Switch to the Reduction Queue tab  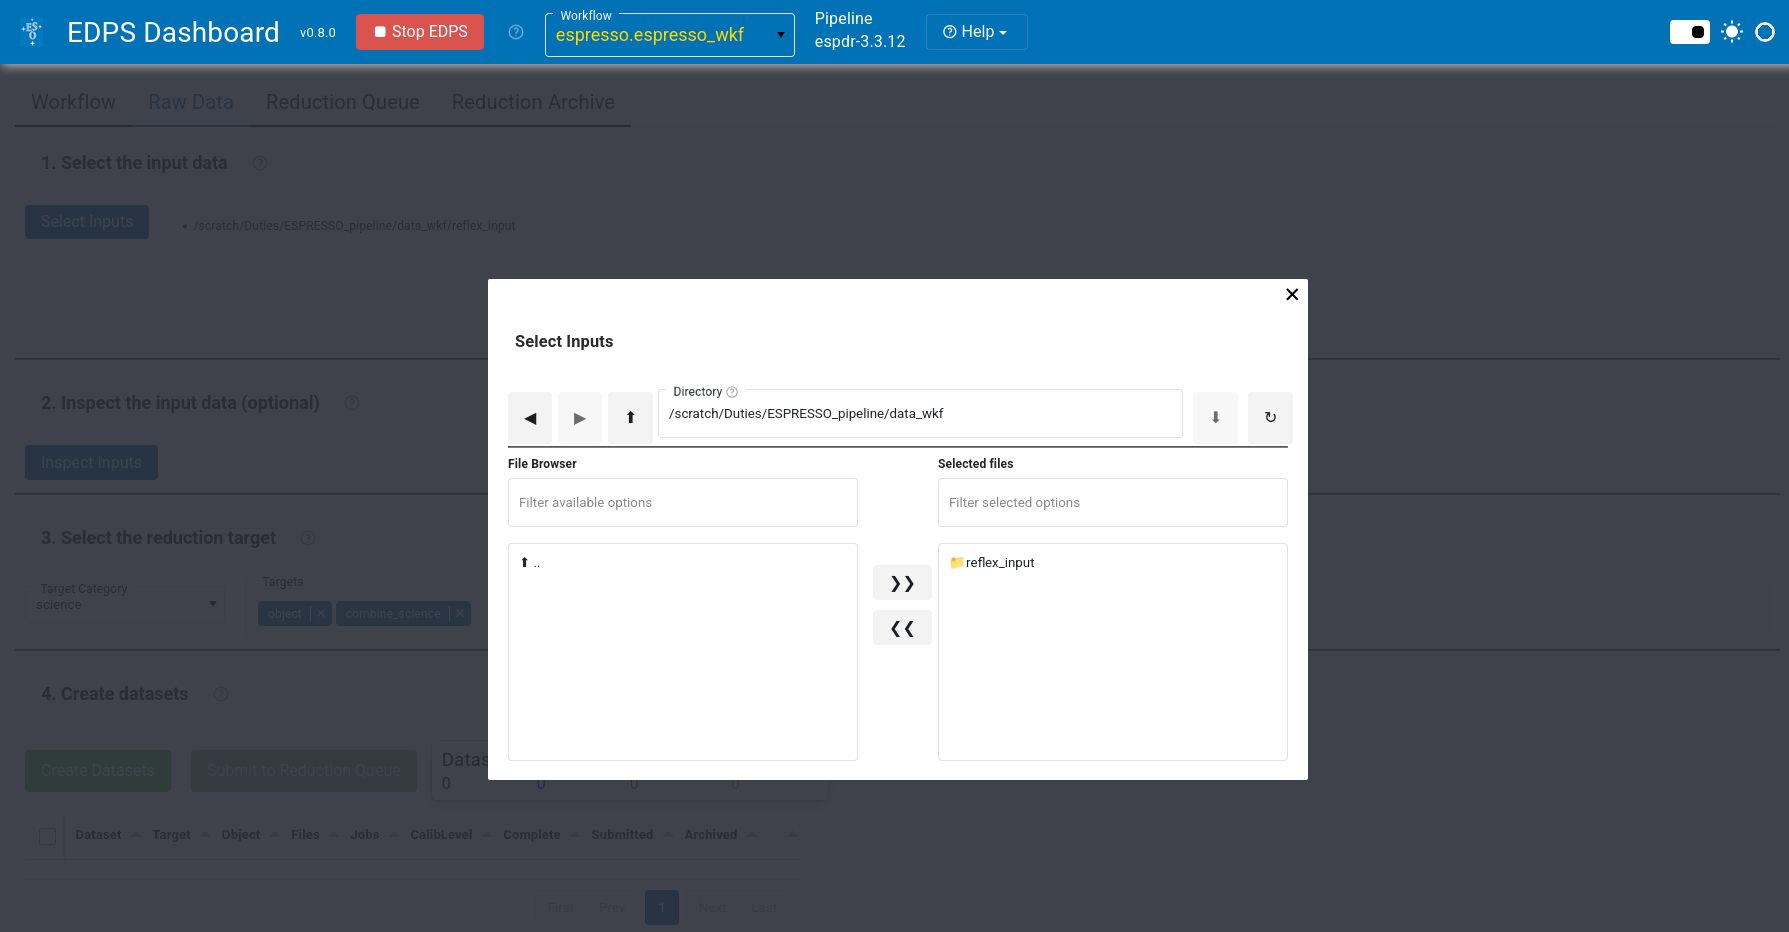(x=342, y=102)
